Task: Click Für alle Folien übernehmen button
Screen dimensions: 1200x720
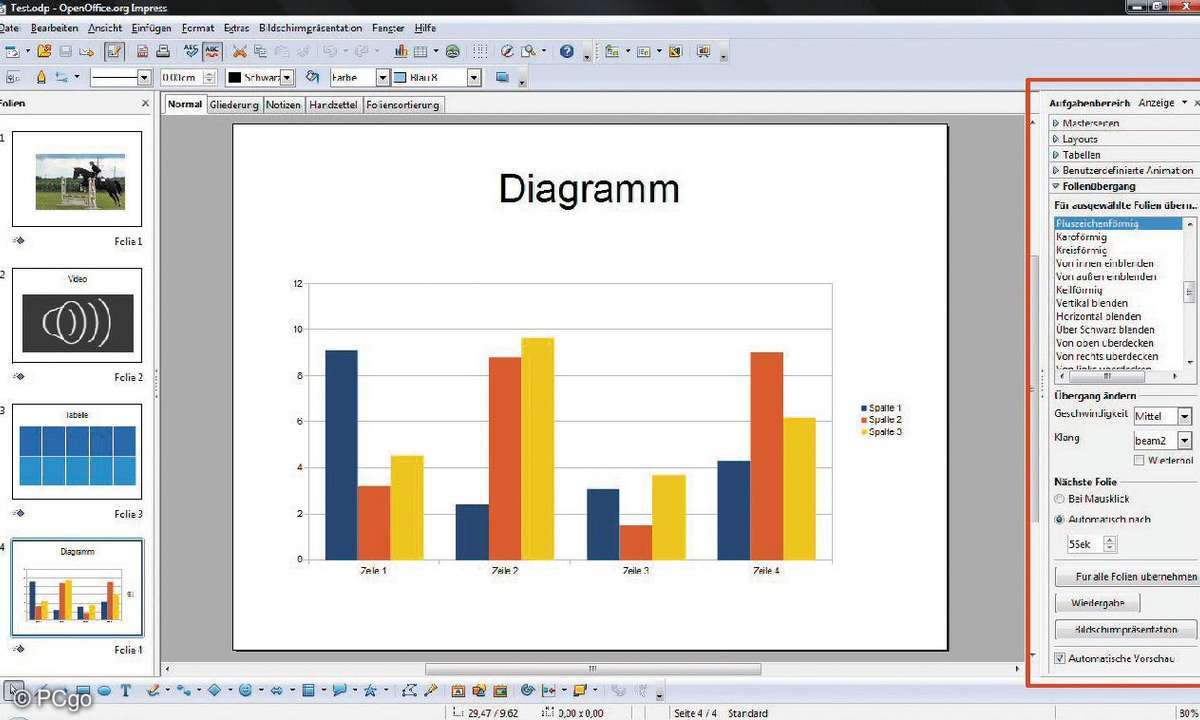Action: tap(1126, 577)
